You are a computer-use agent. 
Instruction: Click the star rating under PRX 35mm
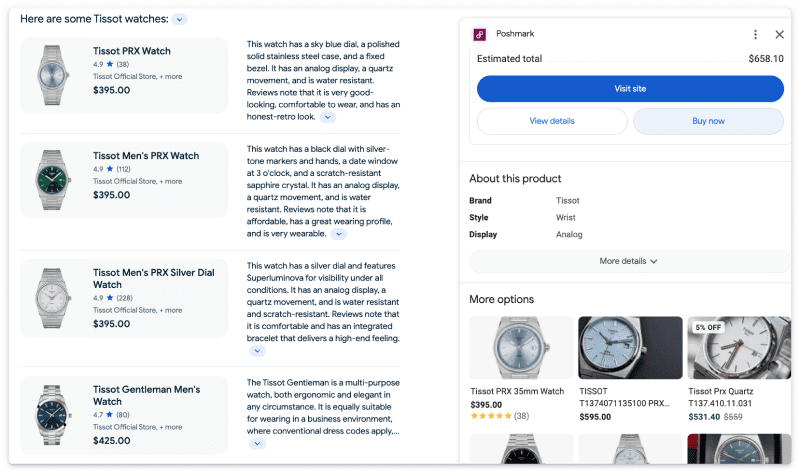pyautogui.click(x=491, y=415)
